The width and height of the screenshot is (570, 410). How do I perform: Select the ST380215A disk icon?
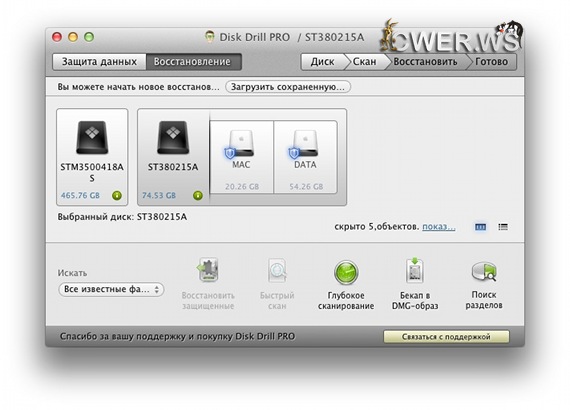(x=173, y=138)
